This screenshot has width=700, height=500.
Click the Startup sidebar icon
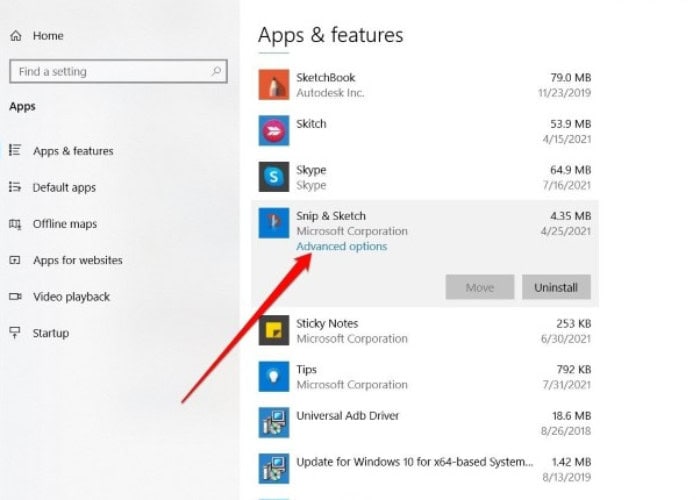coord(15,333)
